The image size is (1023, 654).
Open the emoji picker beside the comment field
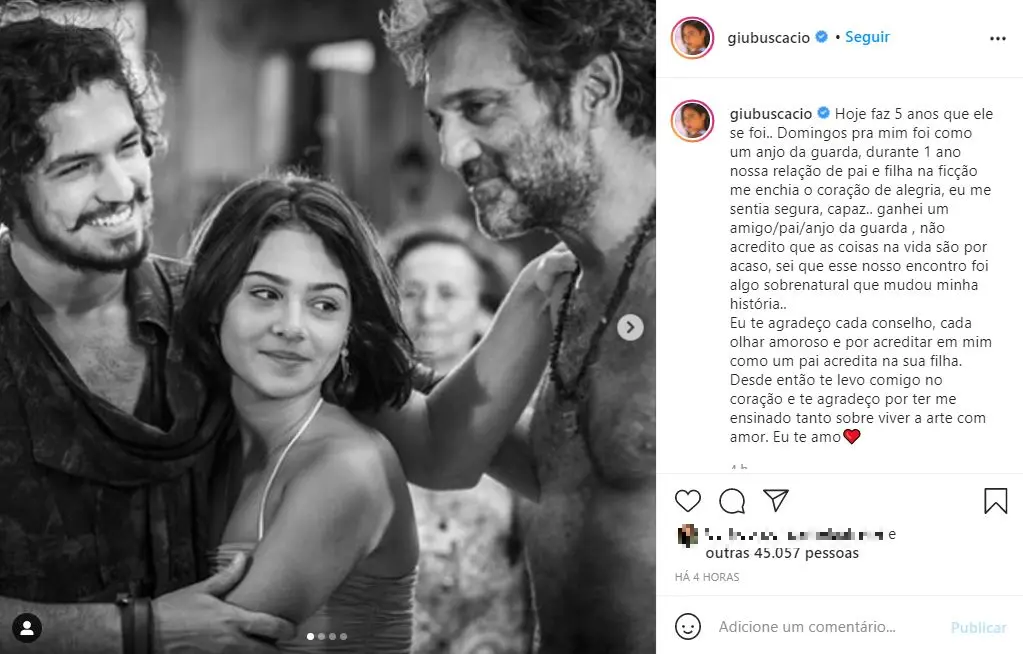pos(689,628)
